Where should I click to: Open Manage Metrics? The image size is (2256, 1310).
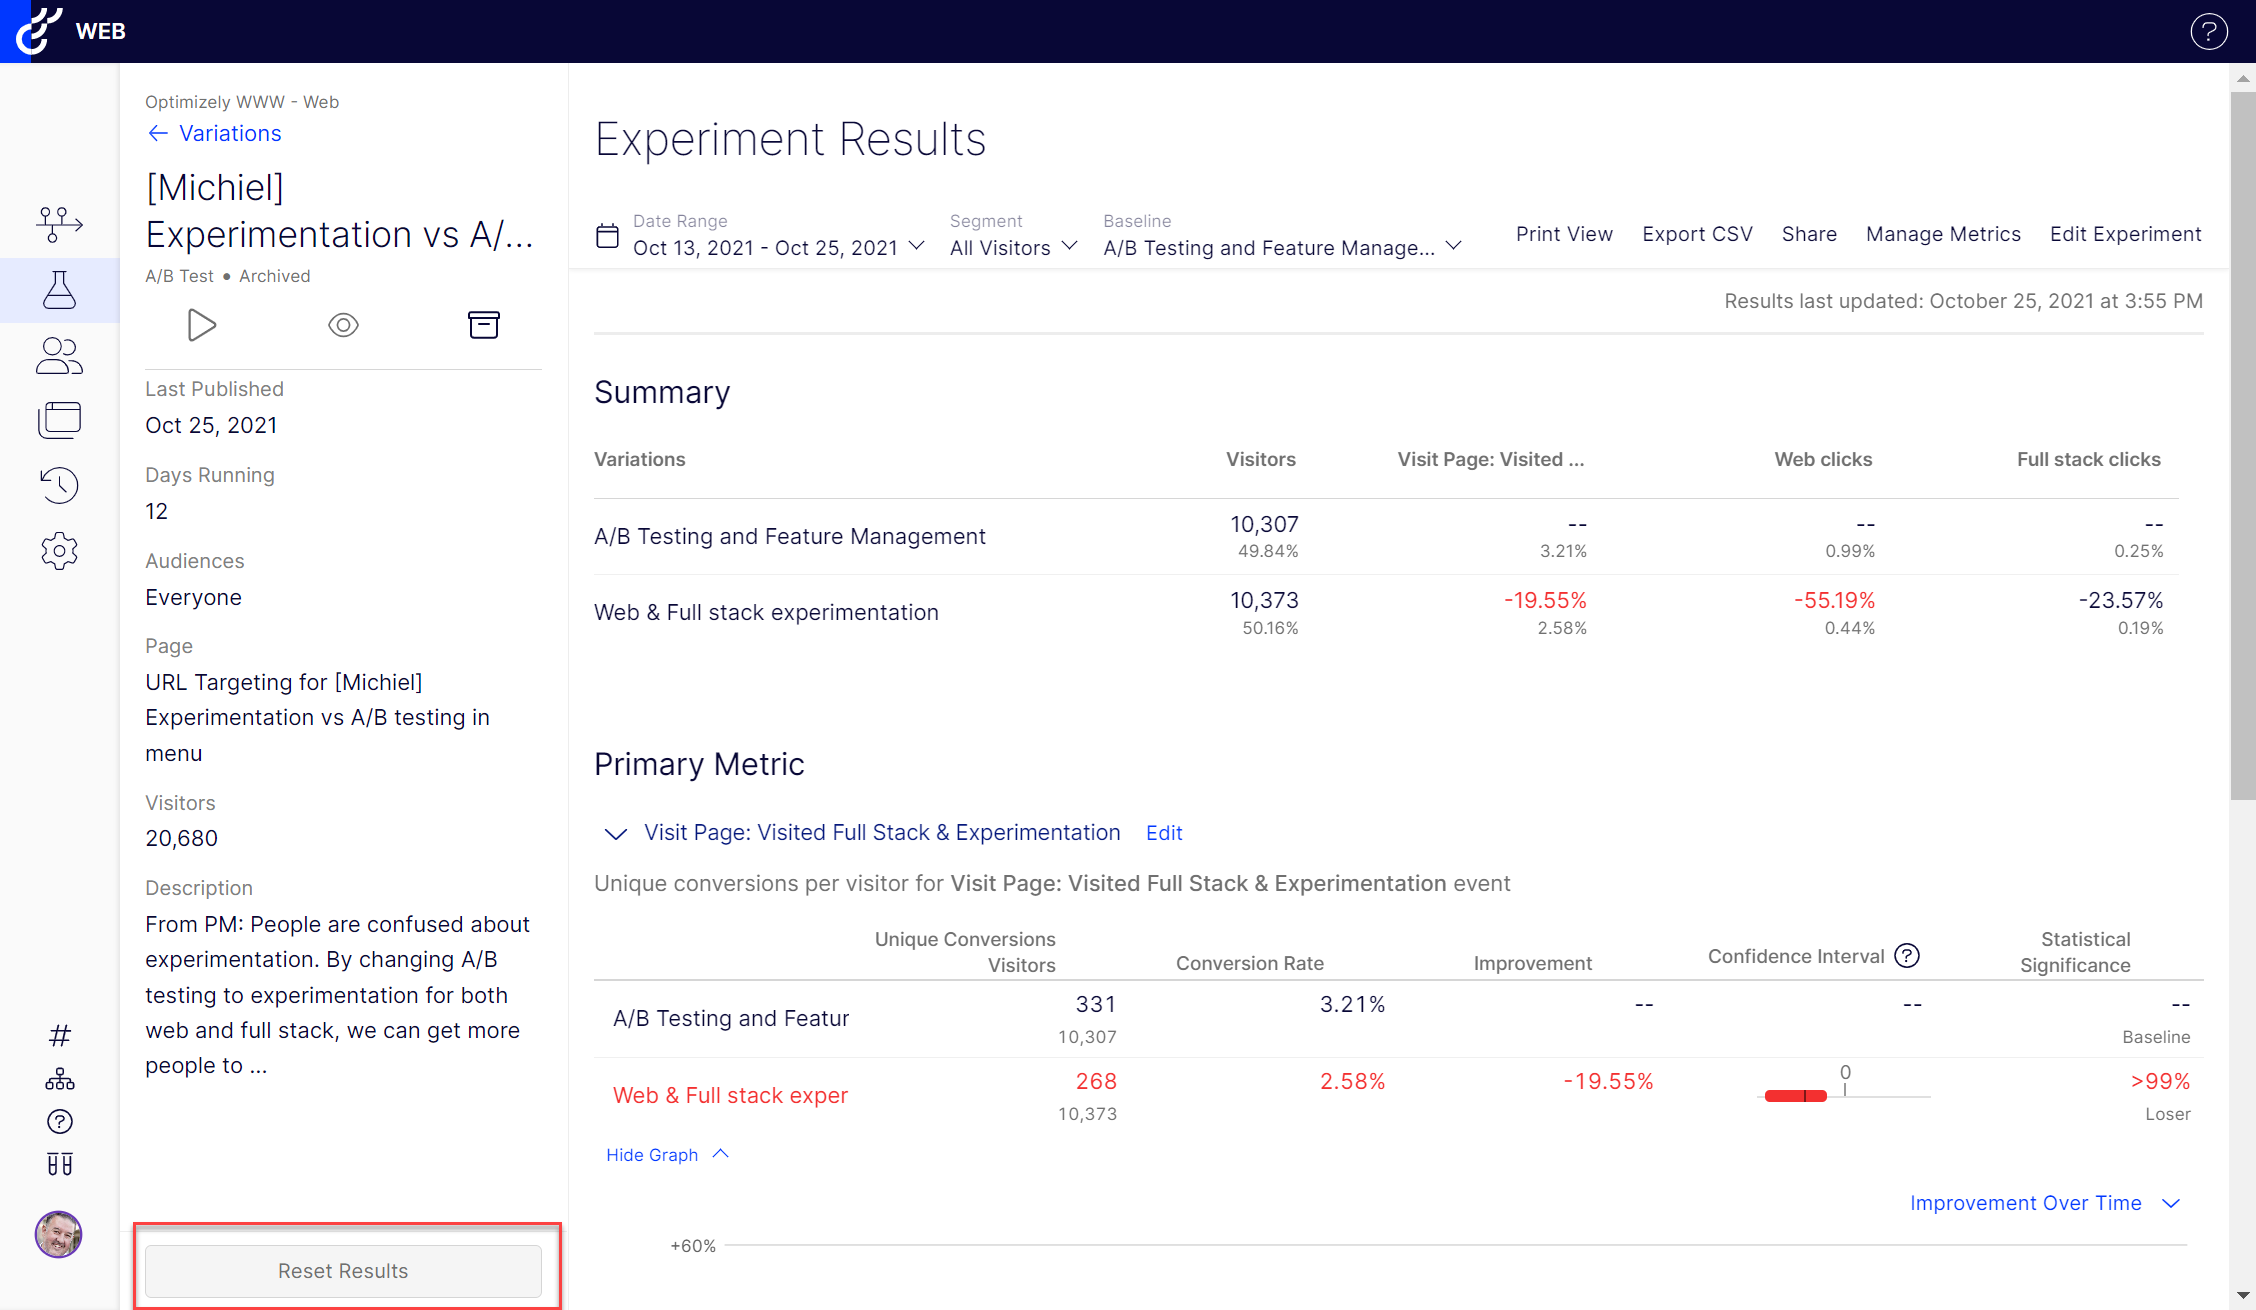[x=1943, y=234]
